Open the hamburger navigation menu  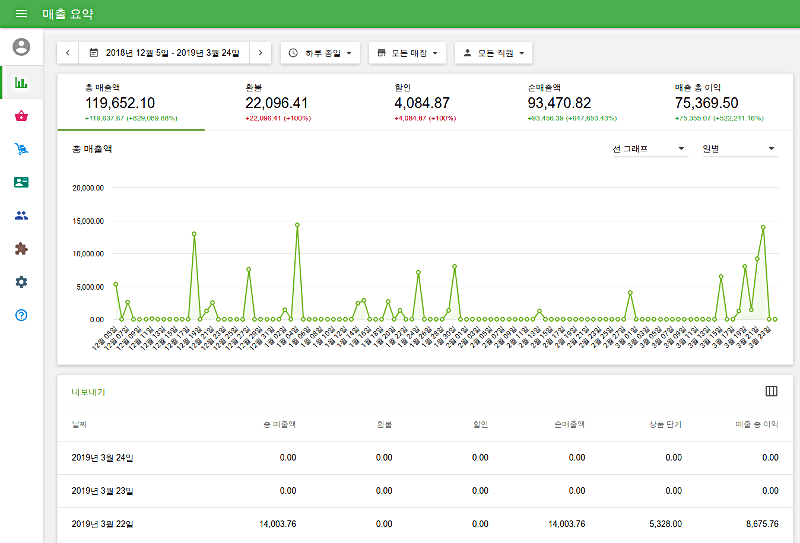coord(21,14)
